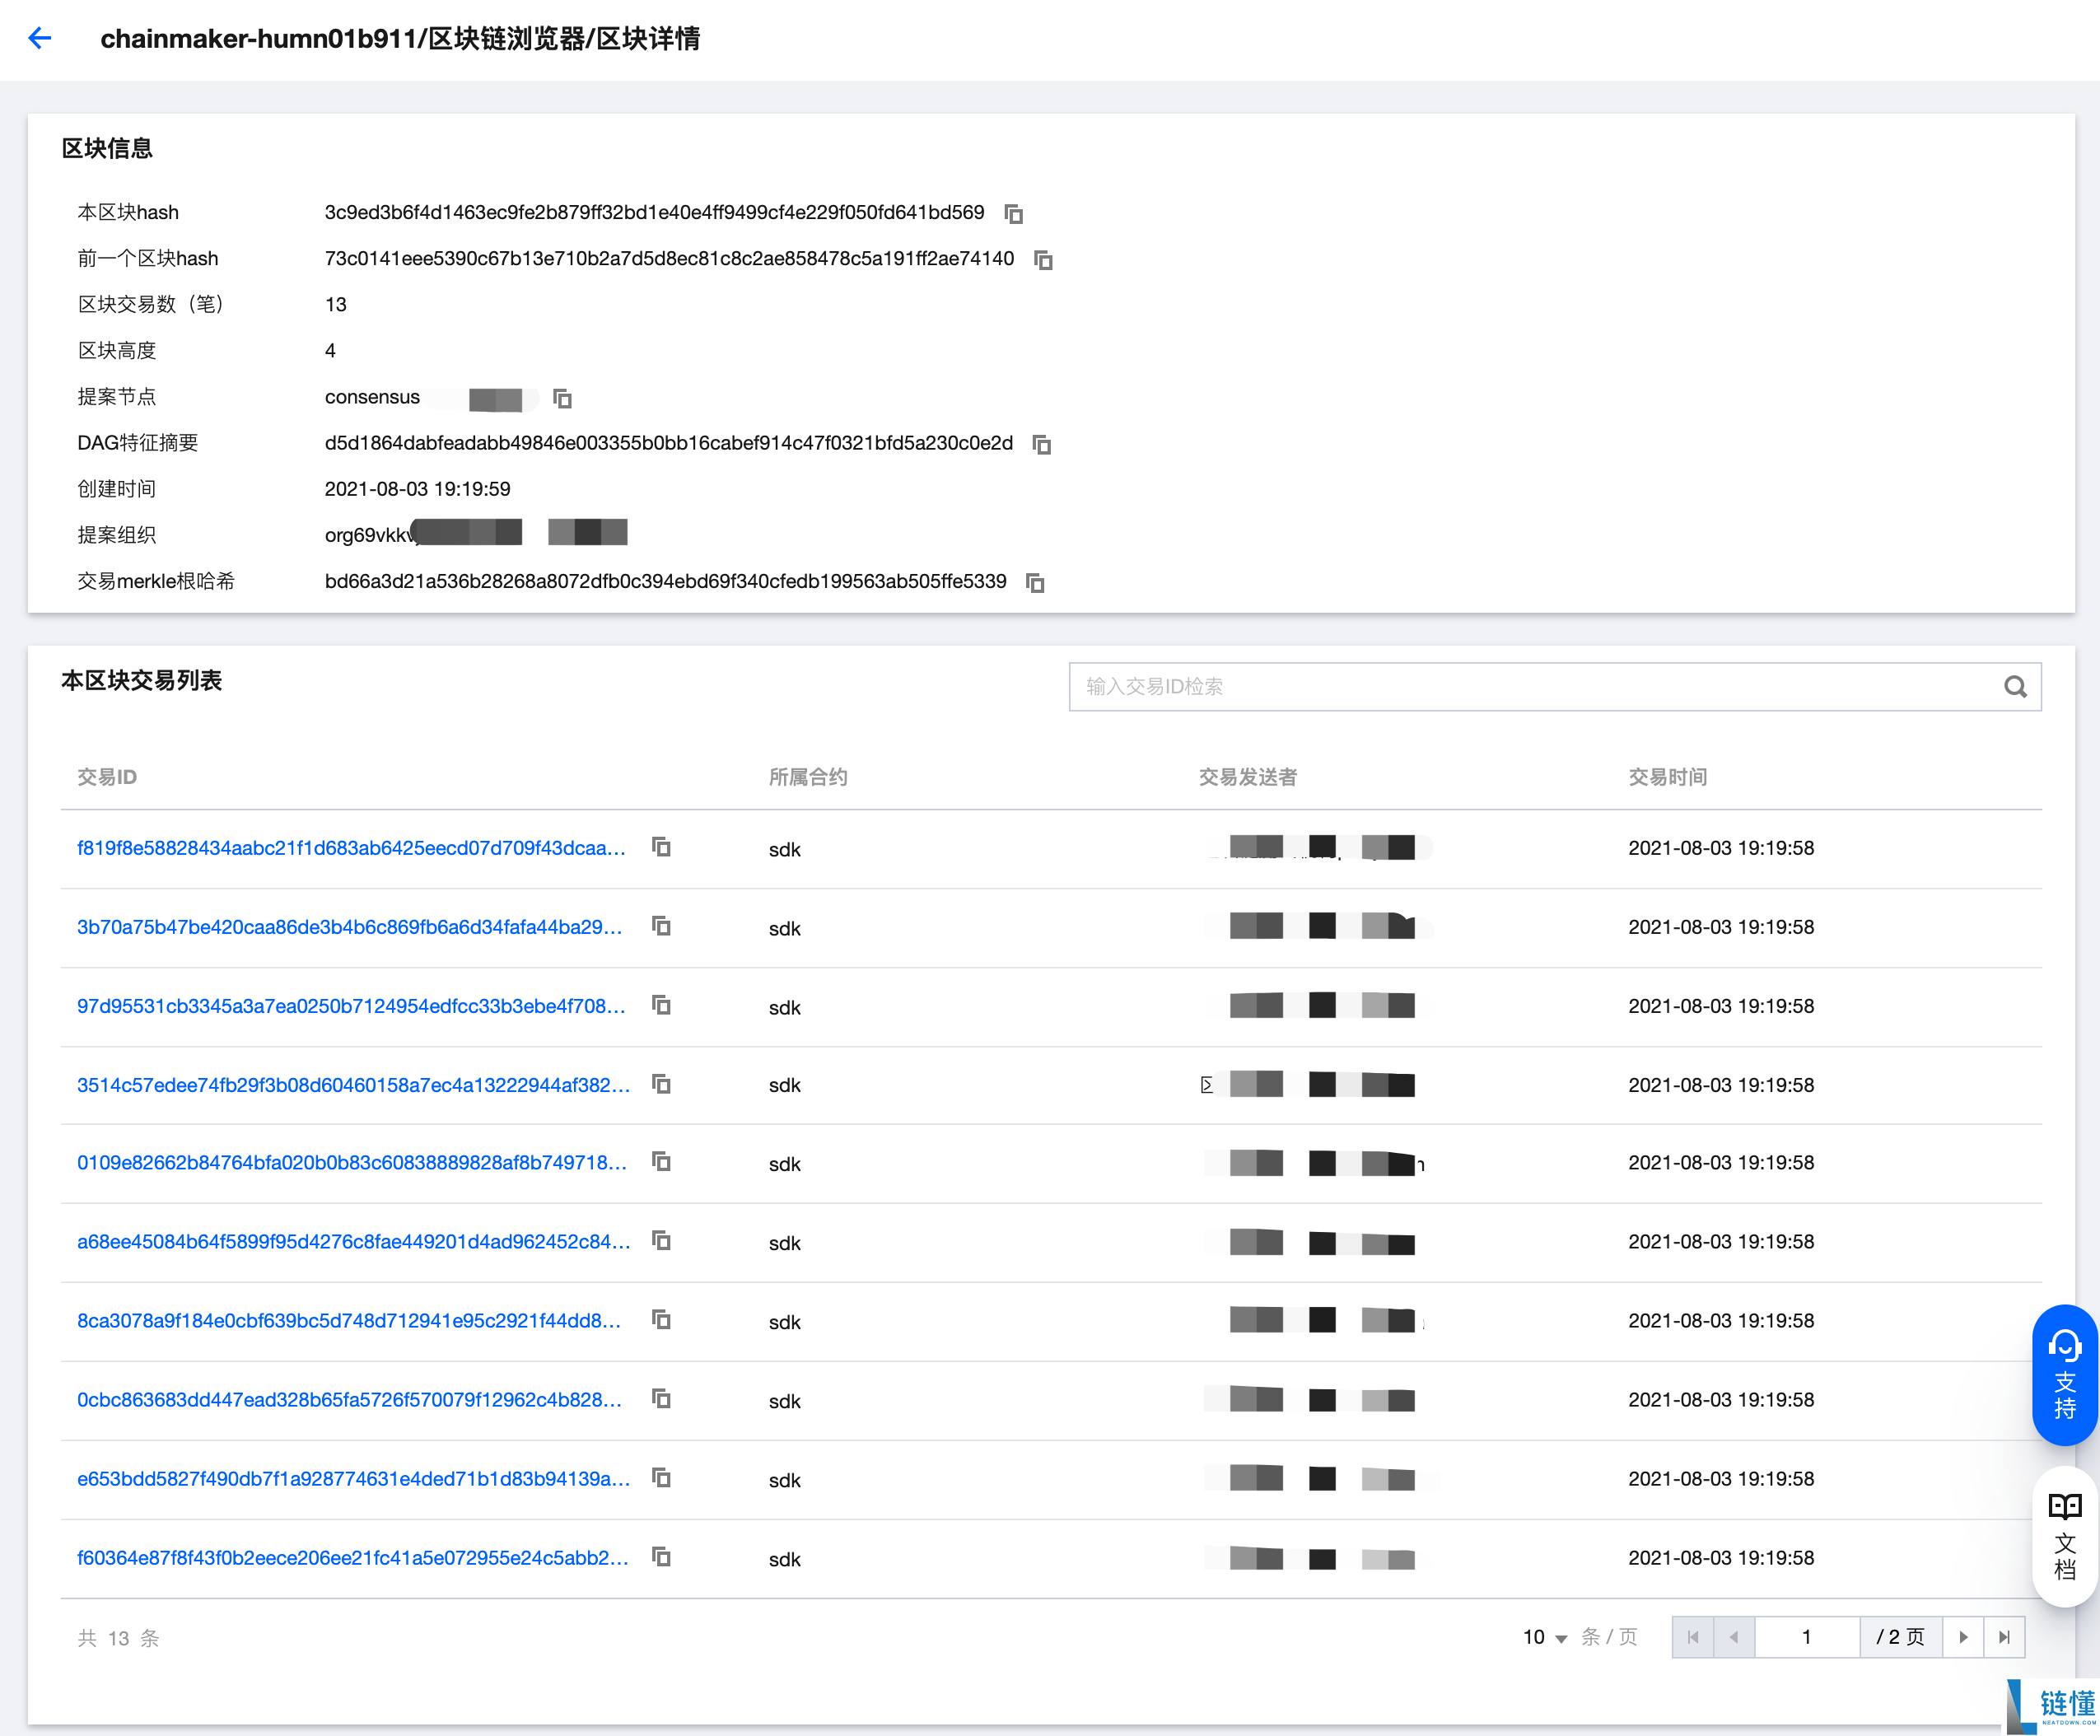Jump to the last page
The width and height of the screenshot is (2100, 1736).
(x=2003, y=1637)
